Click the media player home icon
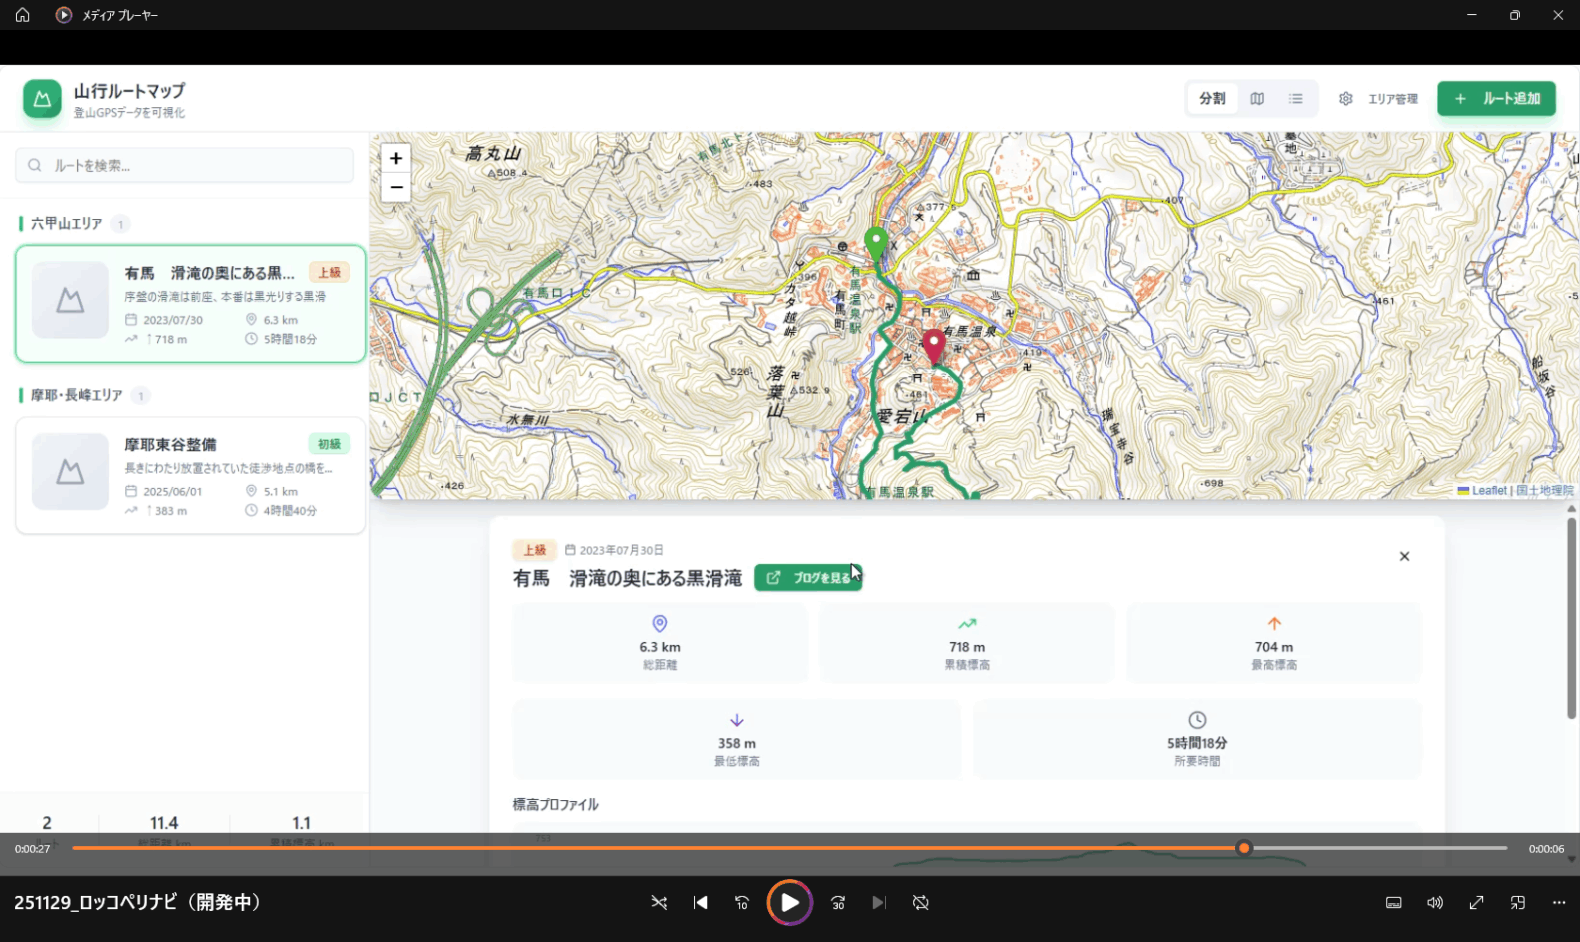1580x942 pixels. click(22, 15)
